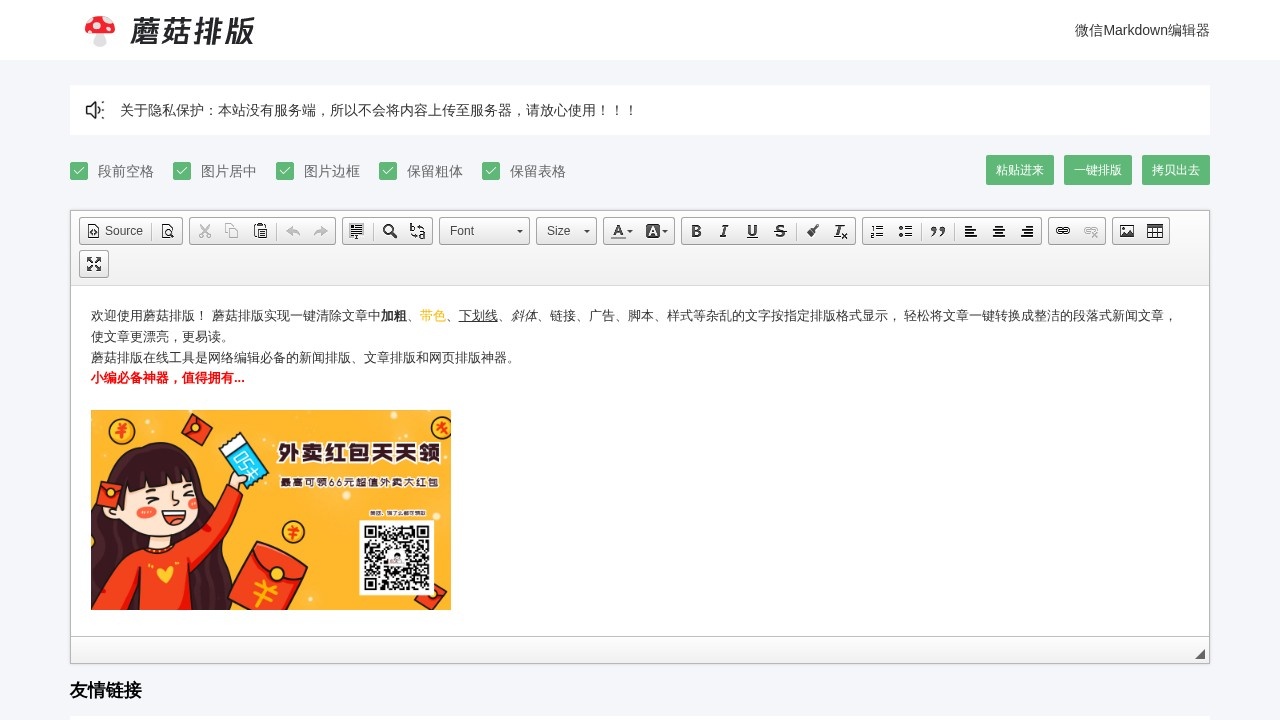Open the document Preview icon
The image size is (1280, 720).
pos(167,231)
